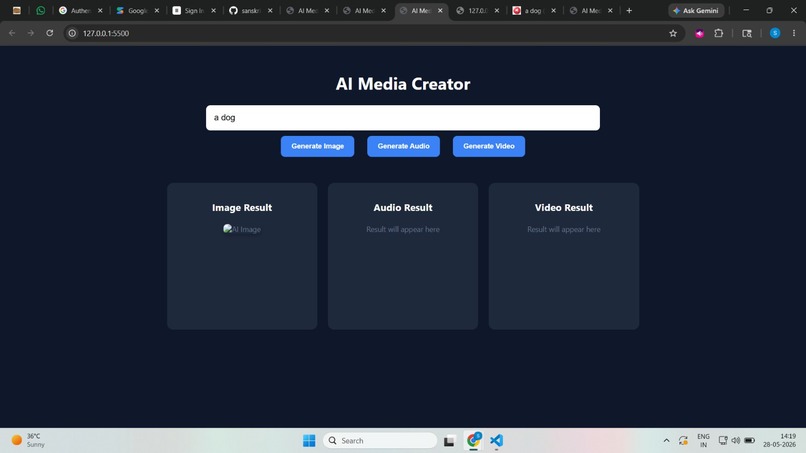Bookmark this page with the star icon
This screenshot has height=453, width=806.
[673, 33]
